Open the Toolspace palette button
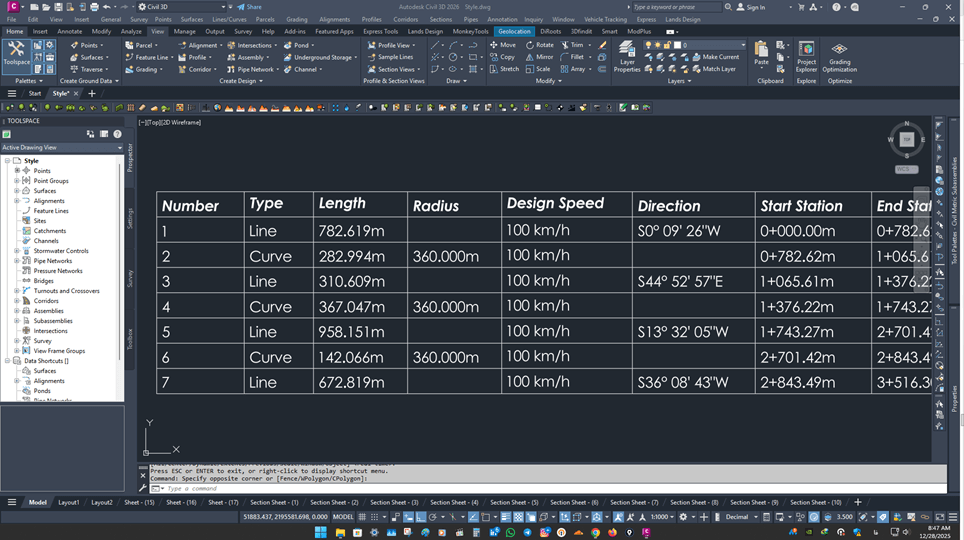The height and width of the screenshot is (540, 964). (x=17, y=52)
